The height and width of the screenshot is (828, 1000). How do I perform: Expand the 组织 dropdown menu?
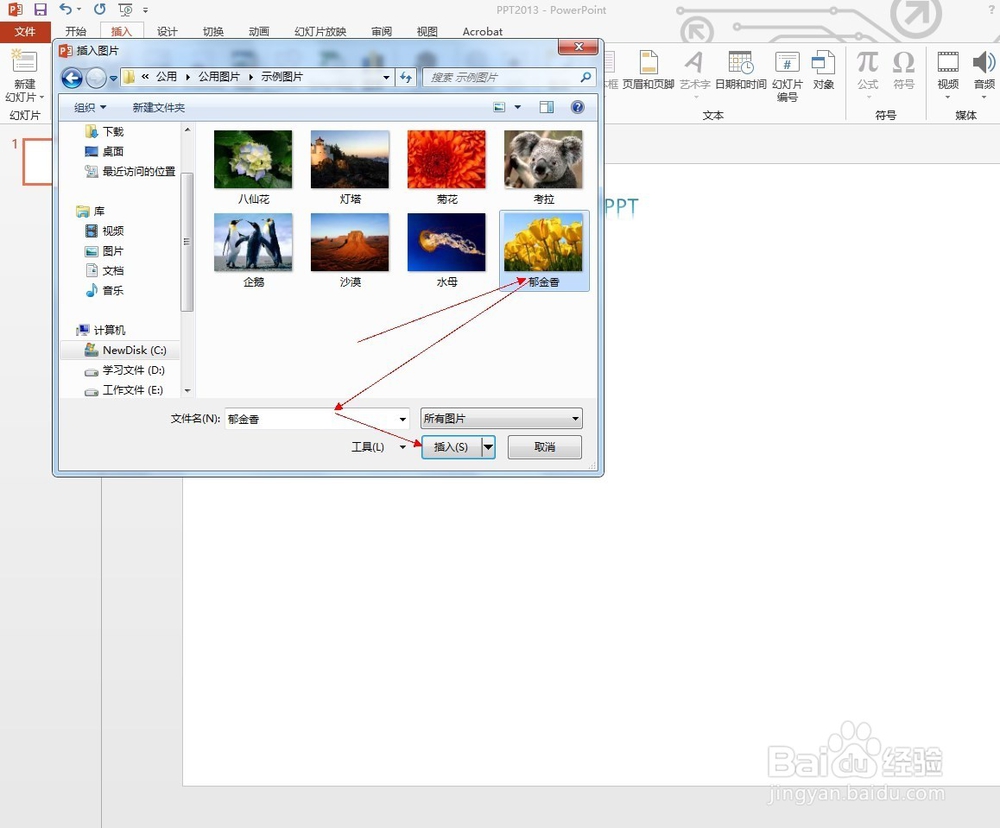pyautogui.click(x=89, y=107)
